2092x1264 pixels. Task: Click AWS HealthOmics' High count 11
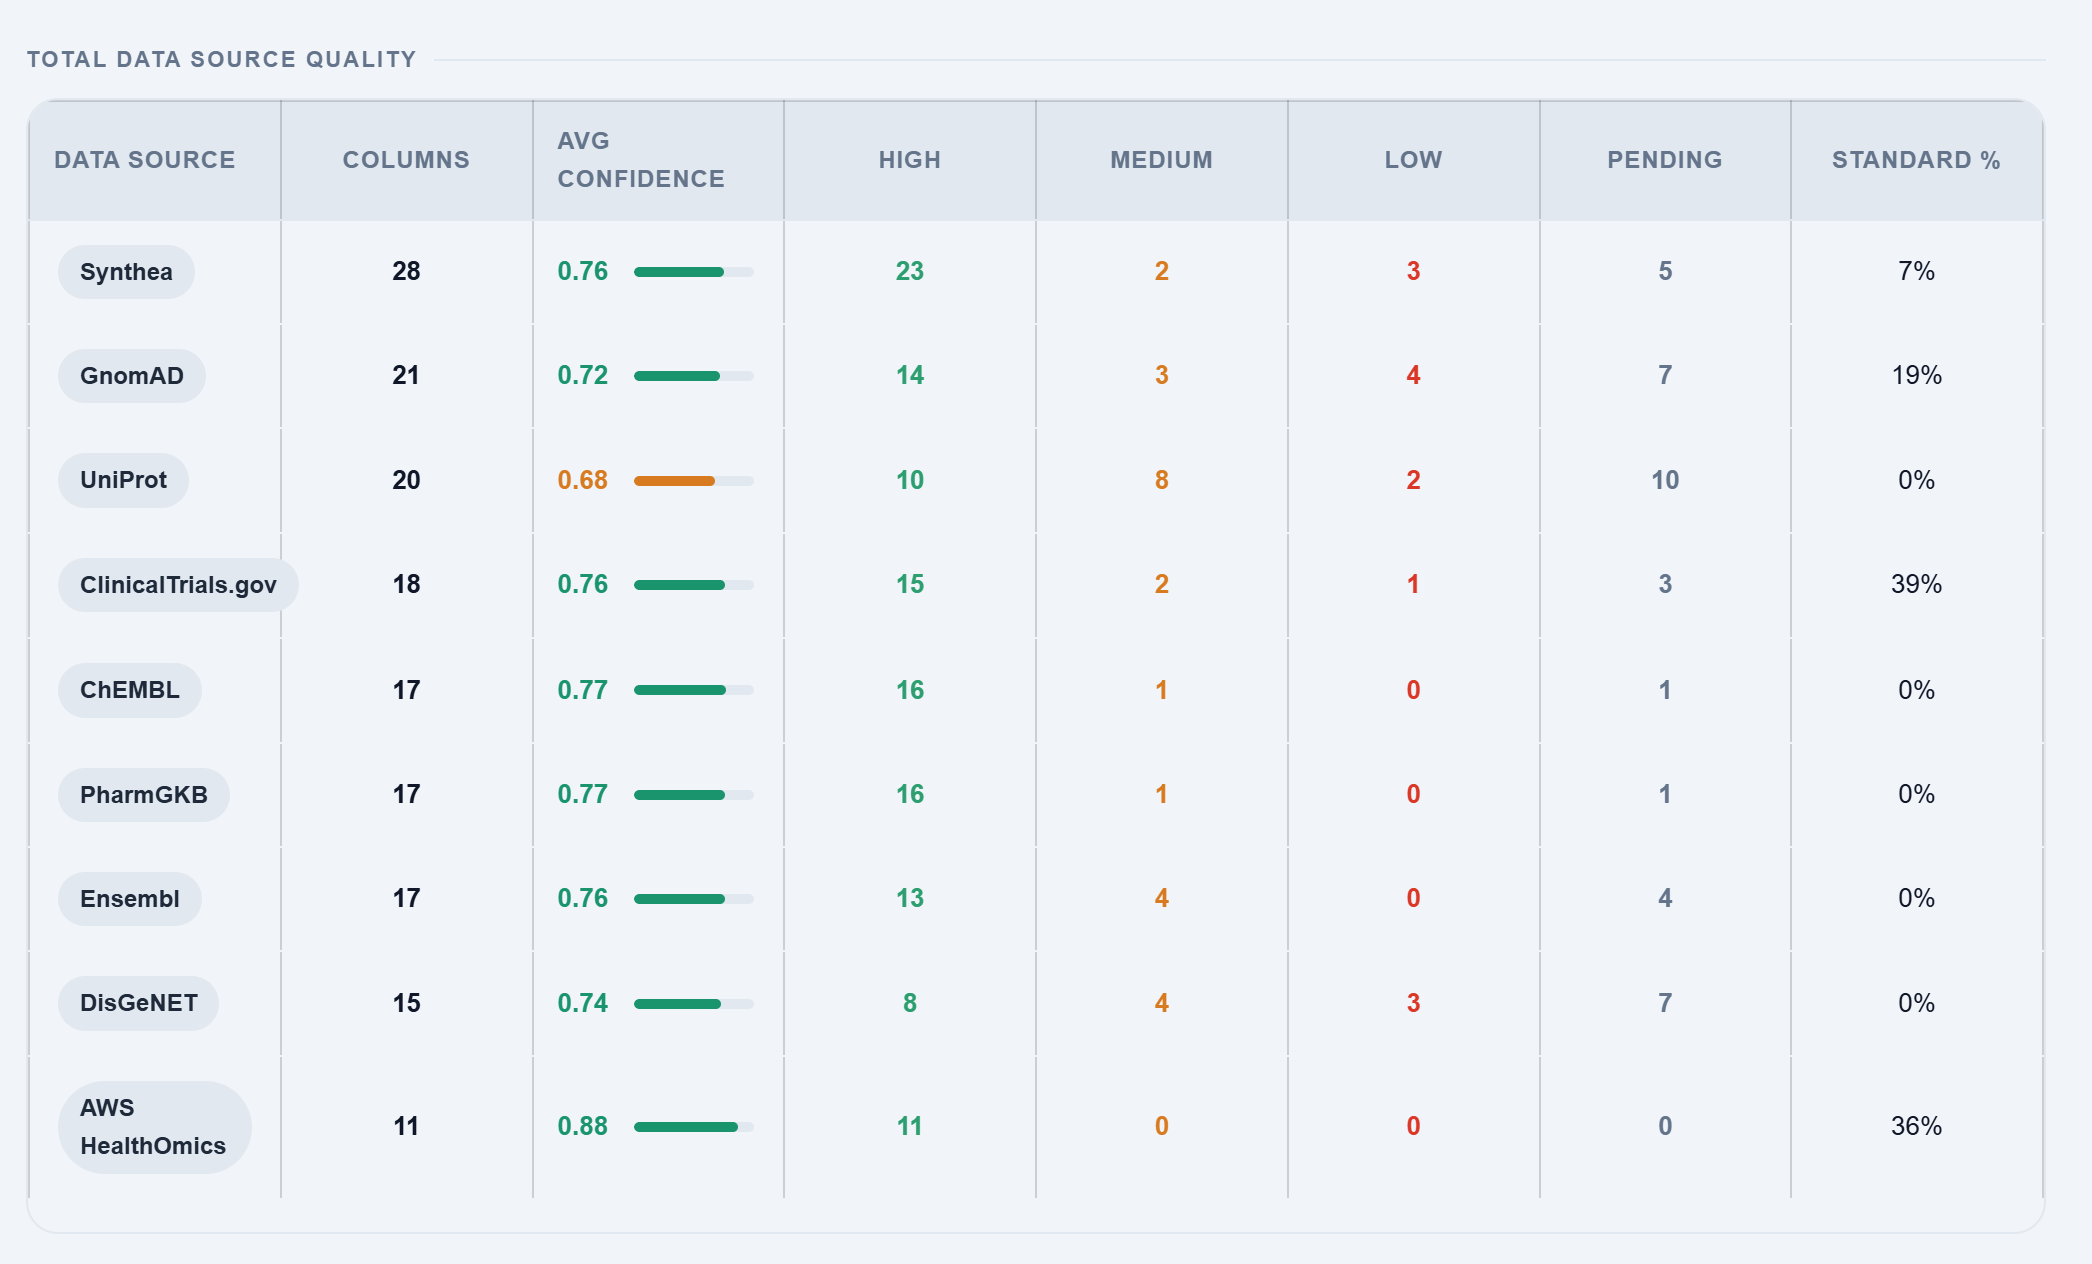coord(910,1126)
